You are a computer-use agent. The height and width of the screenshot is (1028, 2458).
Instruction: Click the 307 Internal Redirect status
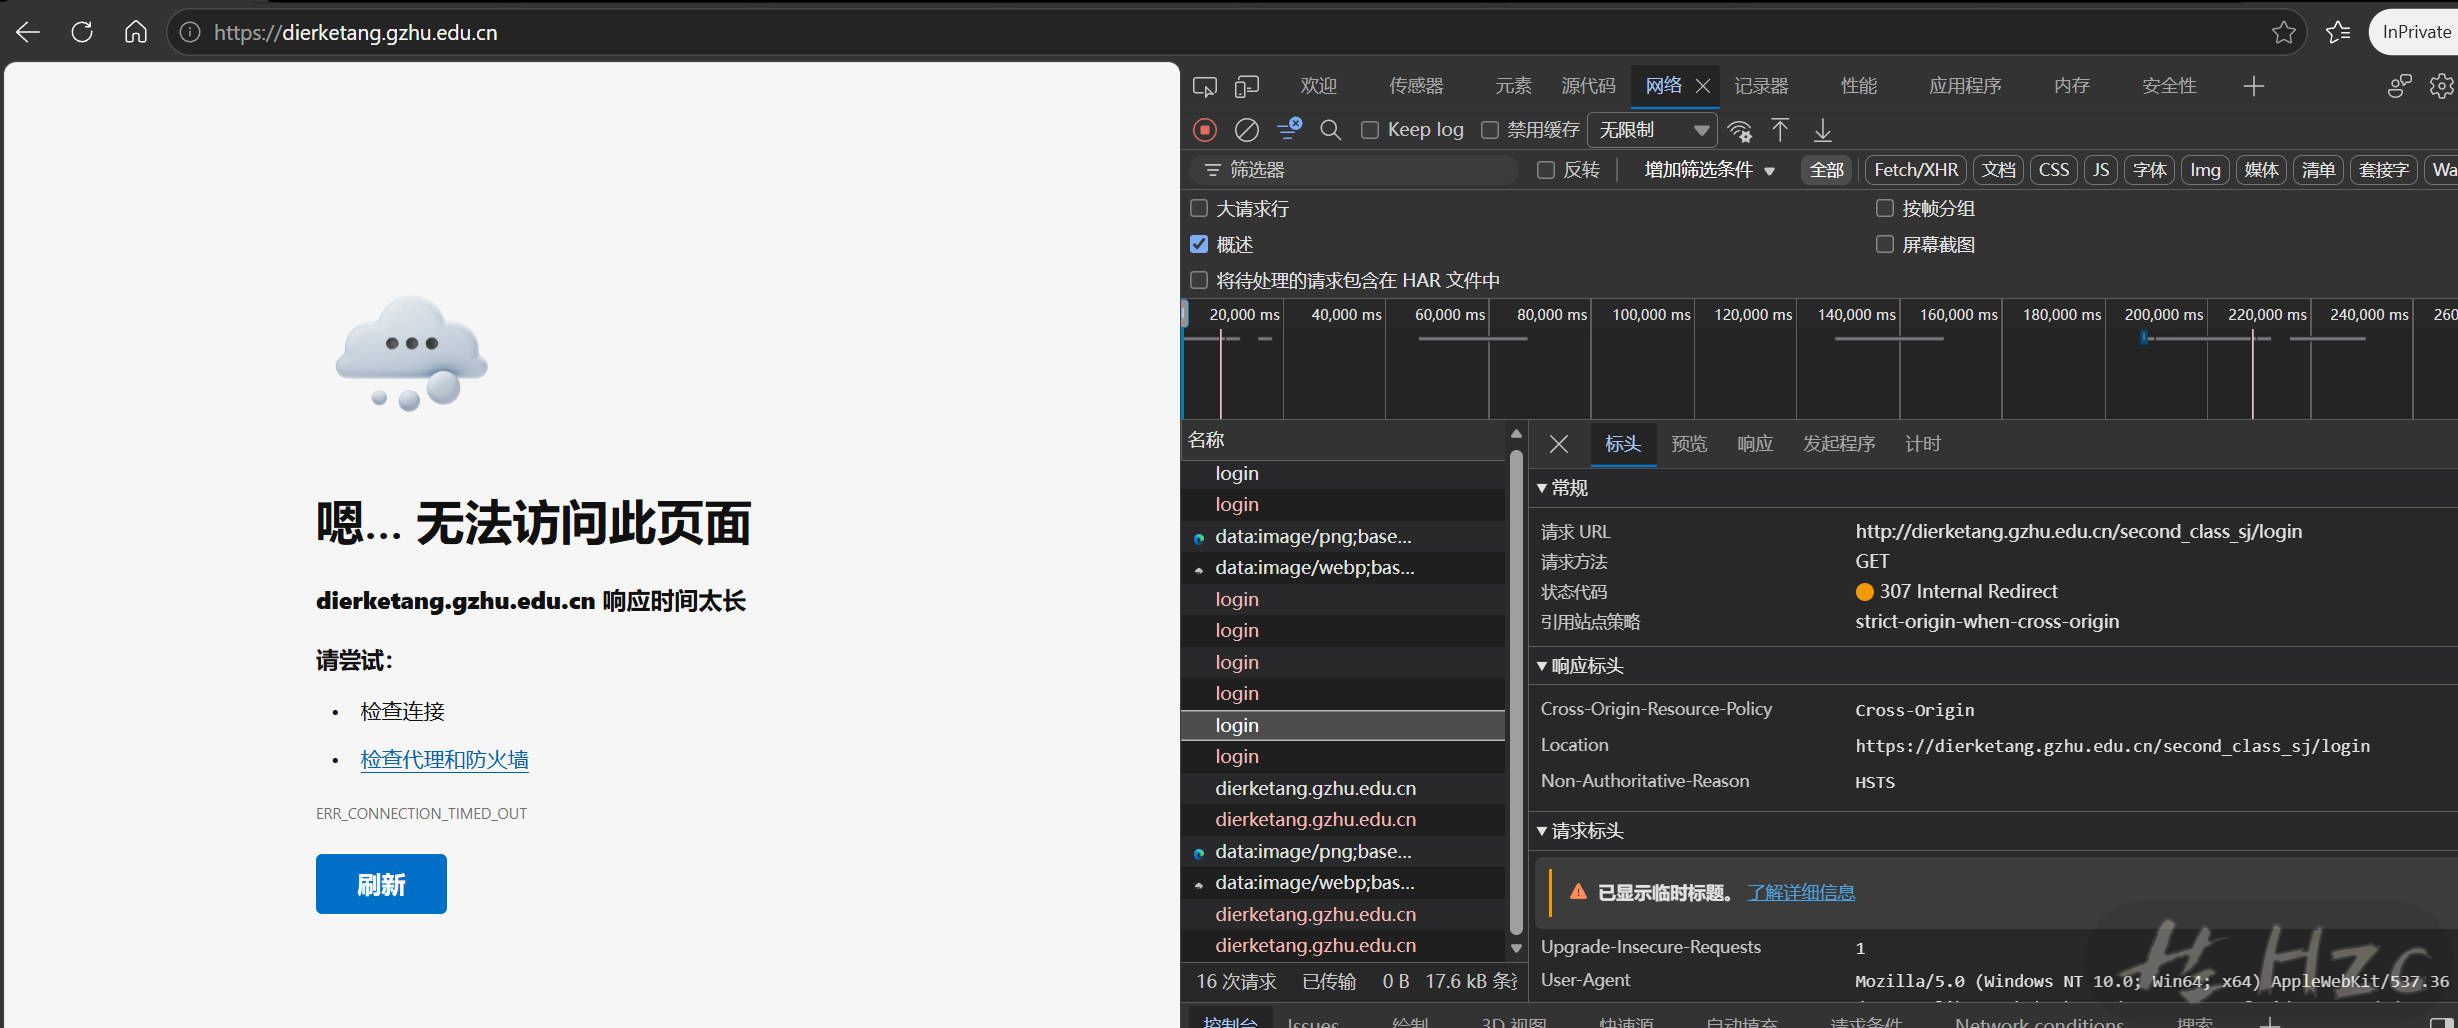pos(1956,591)
